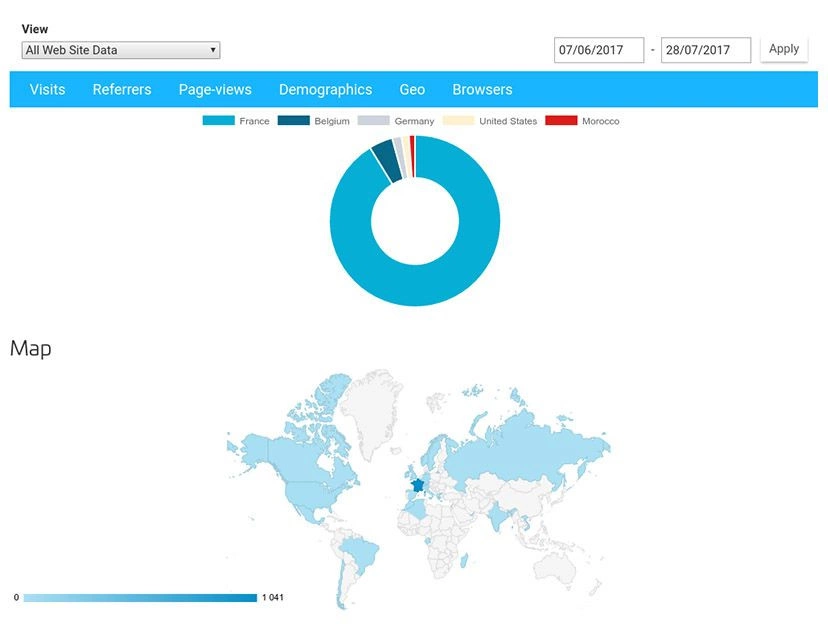Toggle the France legend color swatch
This screenshot has width=828, height=624.
pyautogui.click(x=218, y=121)
